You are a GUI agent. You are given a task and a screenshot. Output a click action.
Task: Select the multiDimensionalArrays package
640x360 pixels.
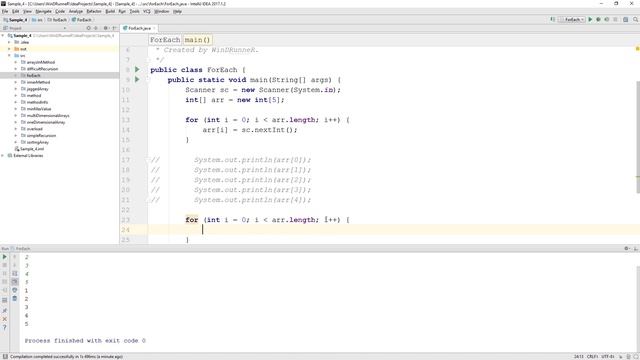[x=48, y=116]
